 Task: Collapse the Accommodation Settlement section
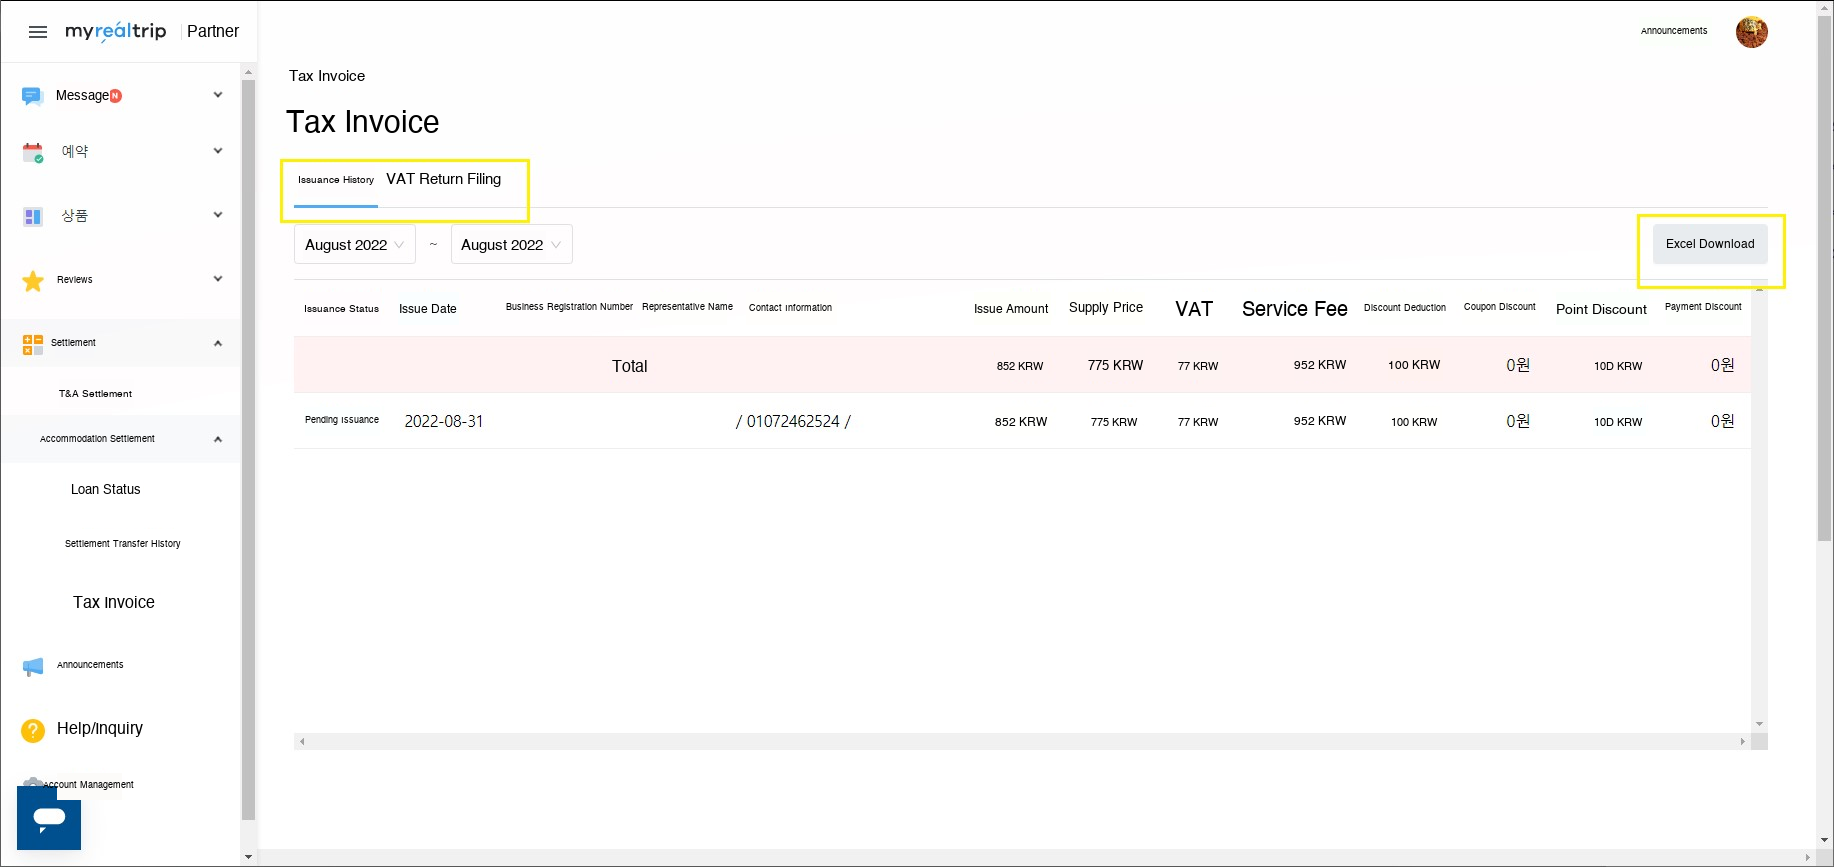click(x=218, y=439)
